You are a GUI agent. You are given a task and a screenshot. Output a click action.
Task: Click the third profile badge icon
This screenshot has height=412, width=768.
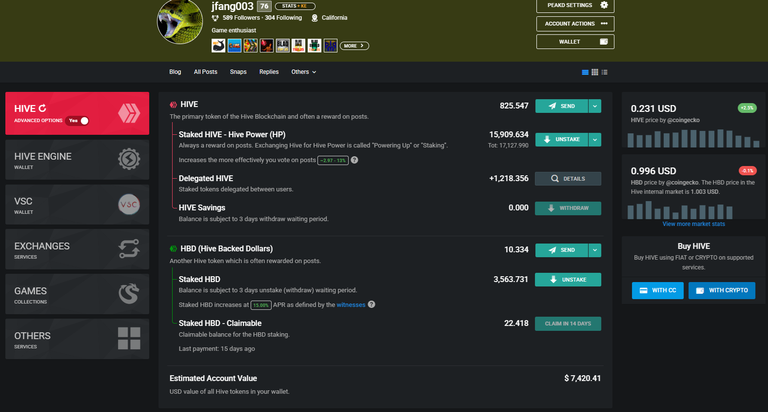[x=250, y=46]
